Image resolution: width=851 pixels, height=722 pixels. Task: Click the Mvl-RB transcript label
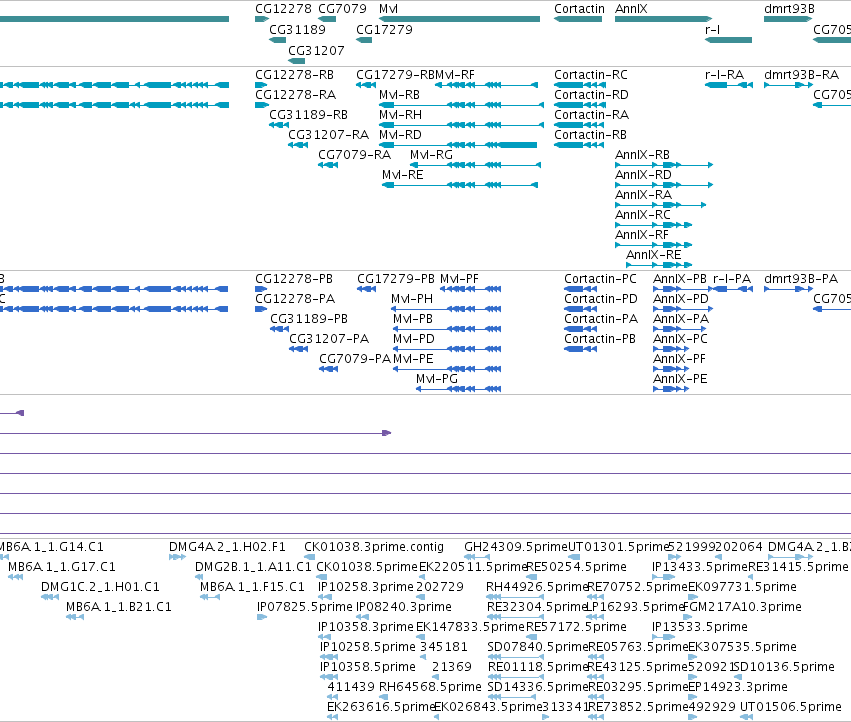[x=399, y=94]
